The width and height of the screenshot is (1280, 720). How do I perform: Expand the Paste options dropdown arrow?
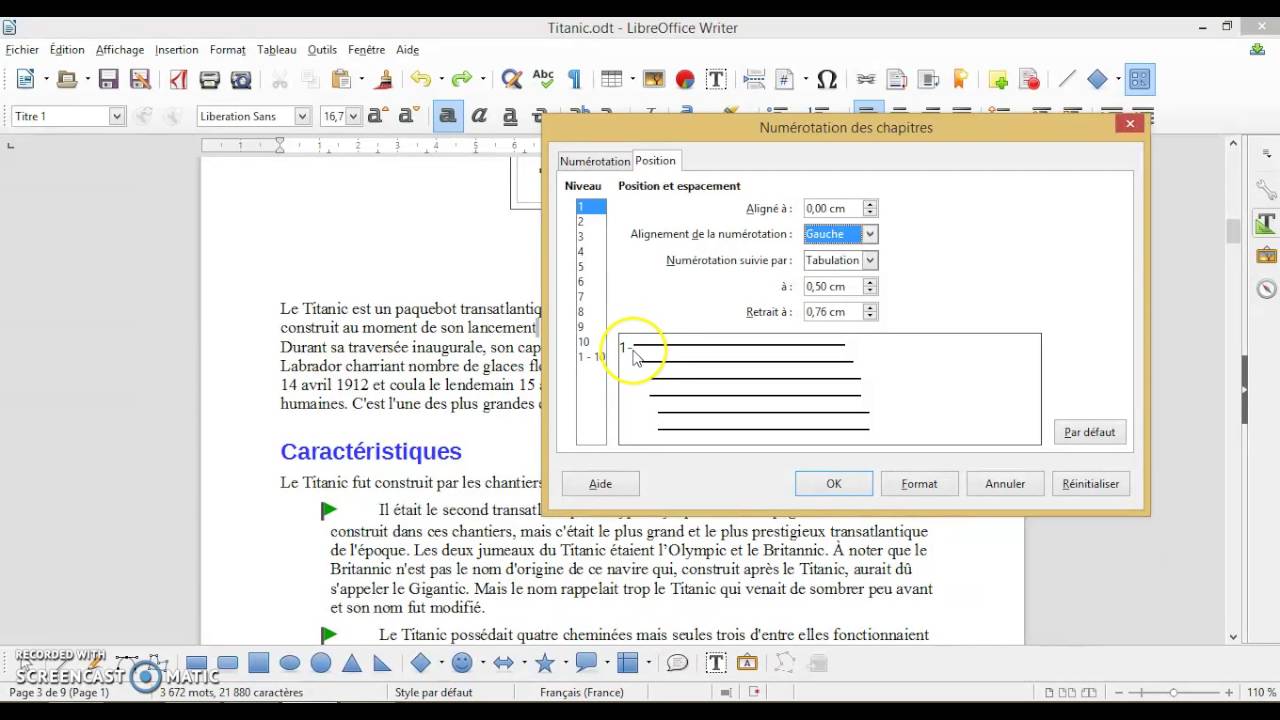362,80
